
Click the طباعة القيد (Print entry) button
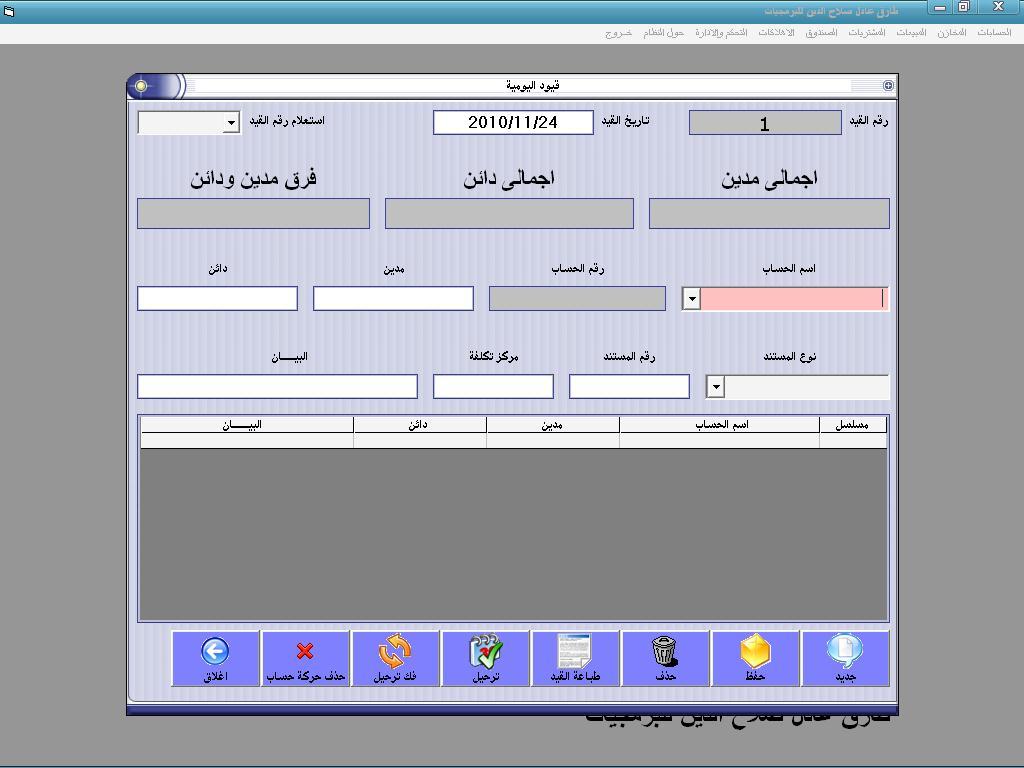[x=575, y=658]
